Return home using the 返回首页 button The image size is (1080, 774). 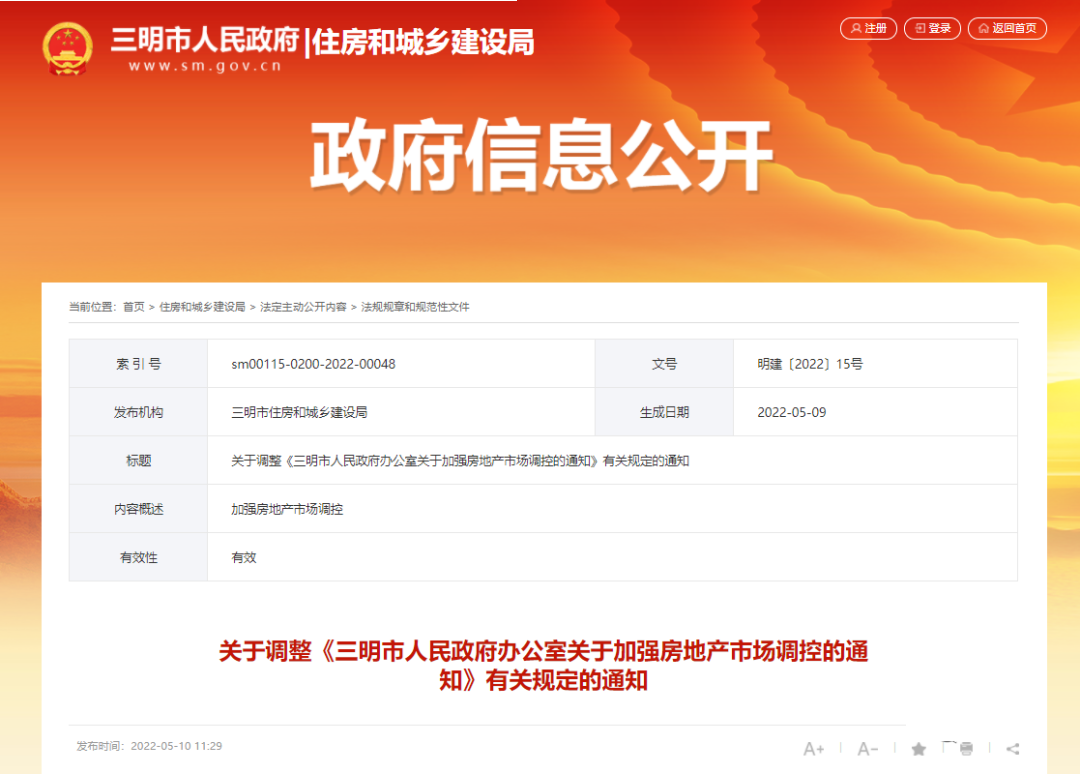(1008, 28)
